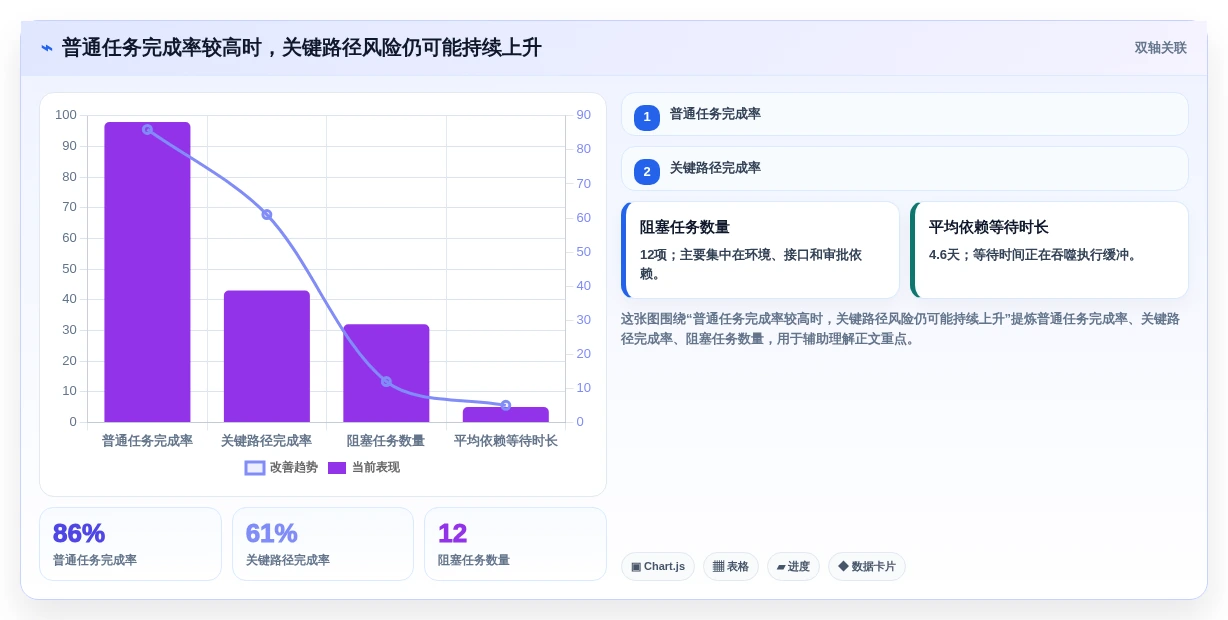Select the 关键路径完成率 list item

tap(905, 169)
